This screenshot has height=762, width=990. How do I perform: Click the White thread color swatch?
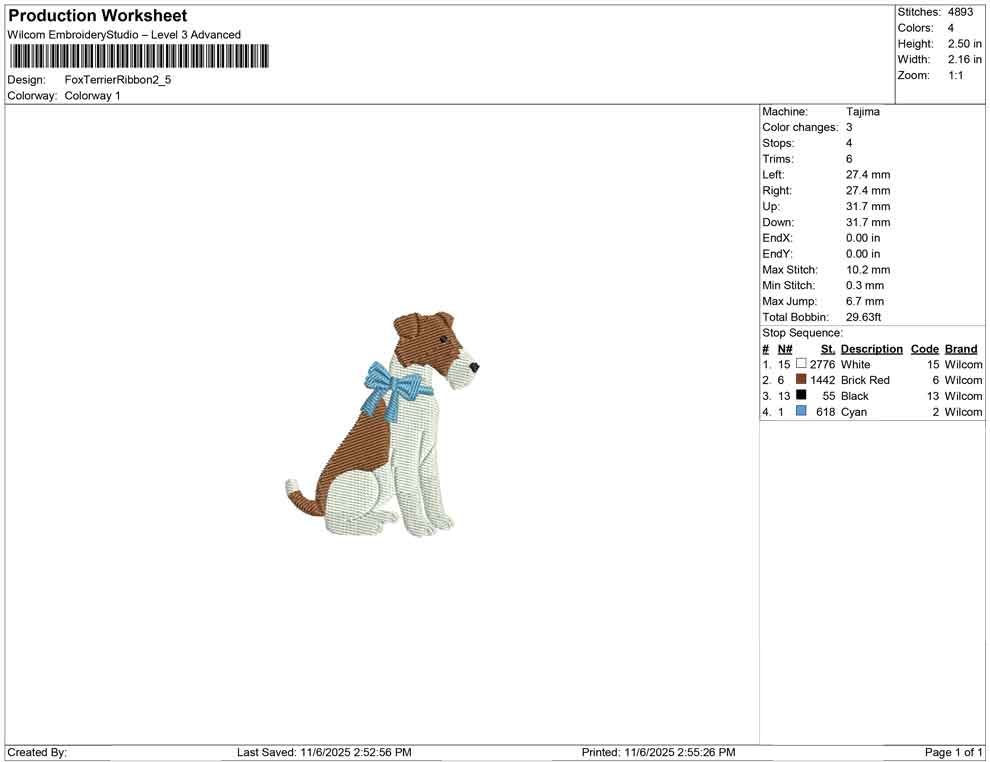tap(801, 364)
